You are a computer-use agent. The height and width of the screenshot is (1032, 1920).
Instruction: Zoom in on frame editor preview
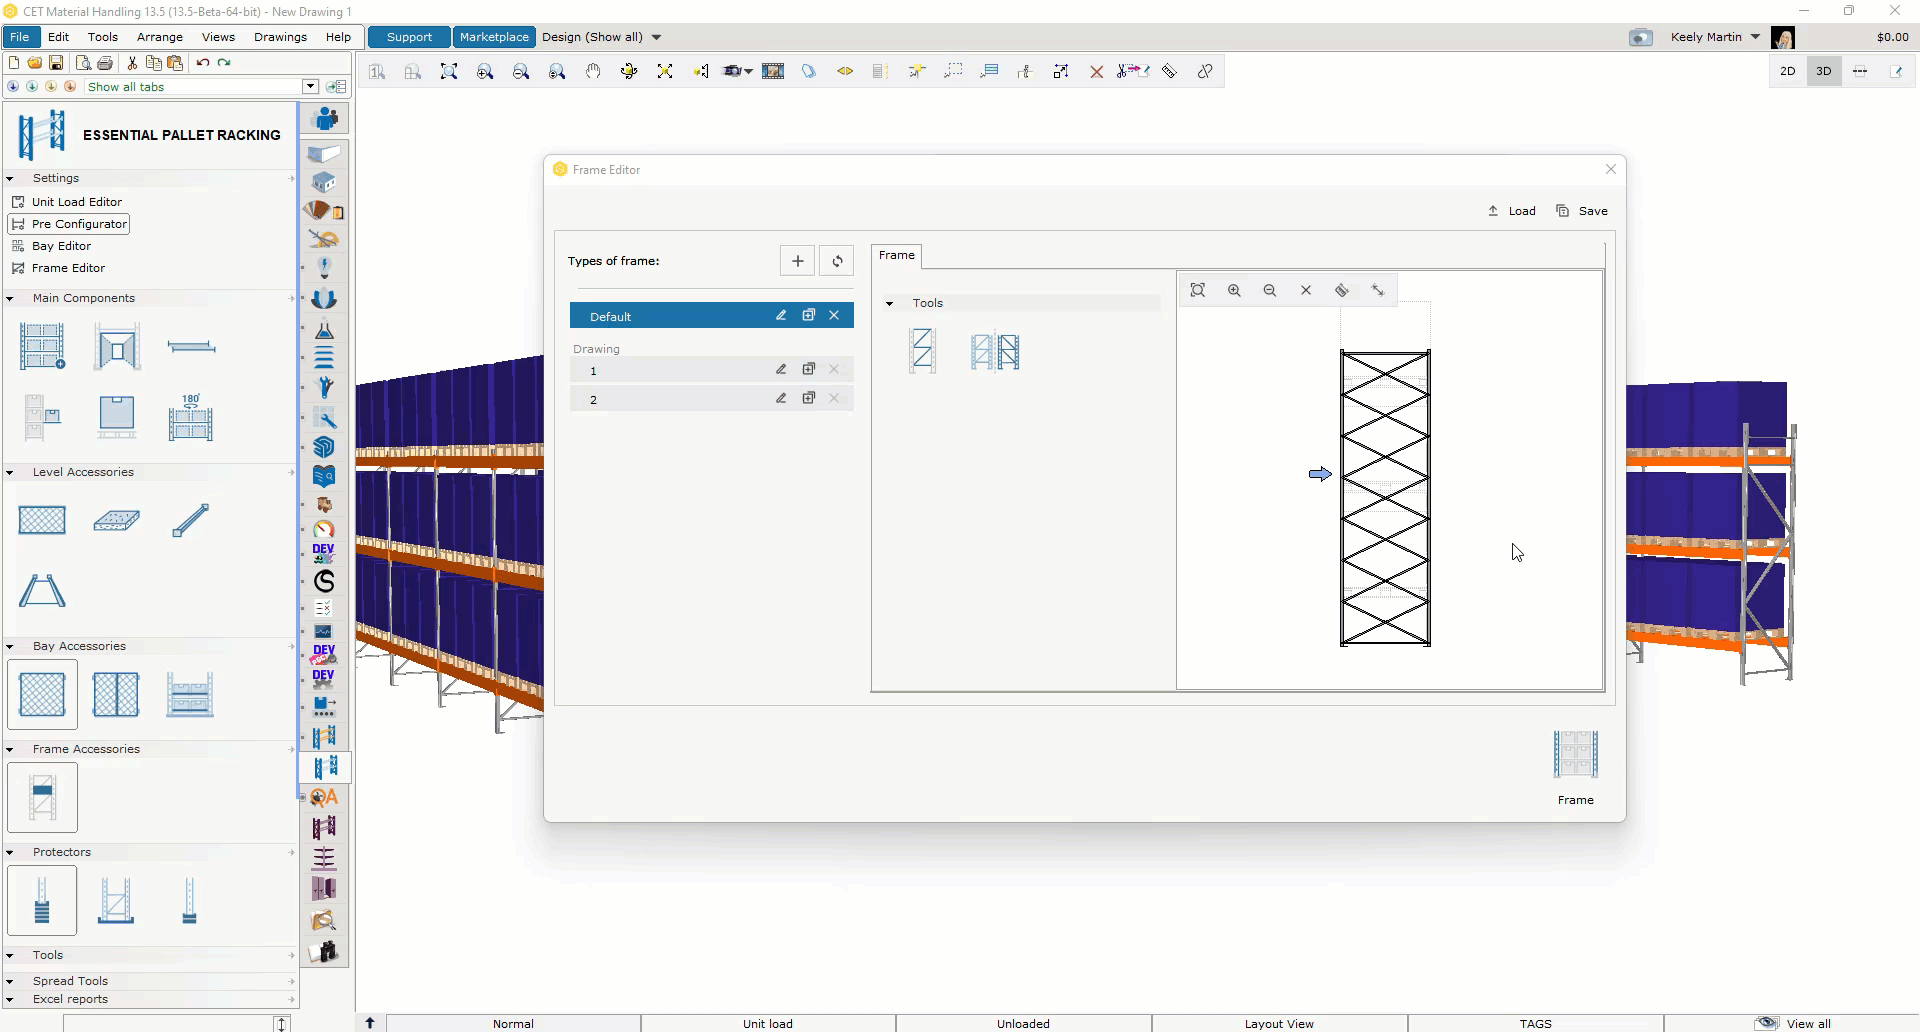click(1234, 290)
